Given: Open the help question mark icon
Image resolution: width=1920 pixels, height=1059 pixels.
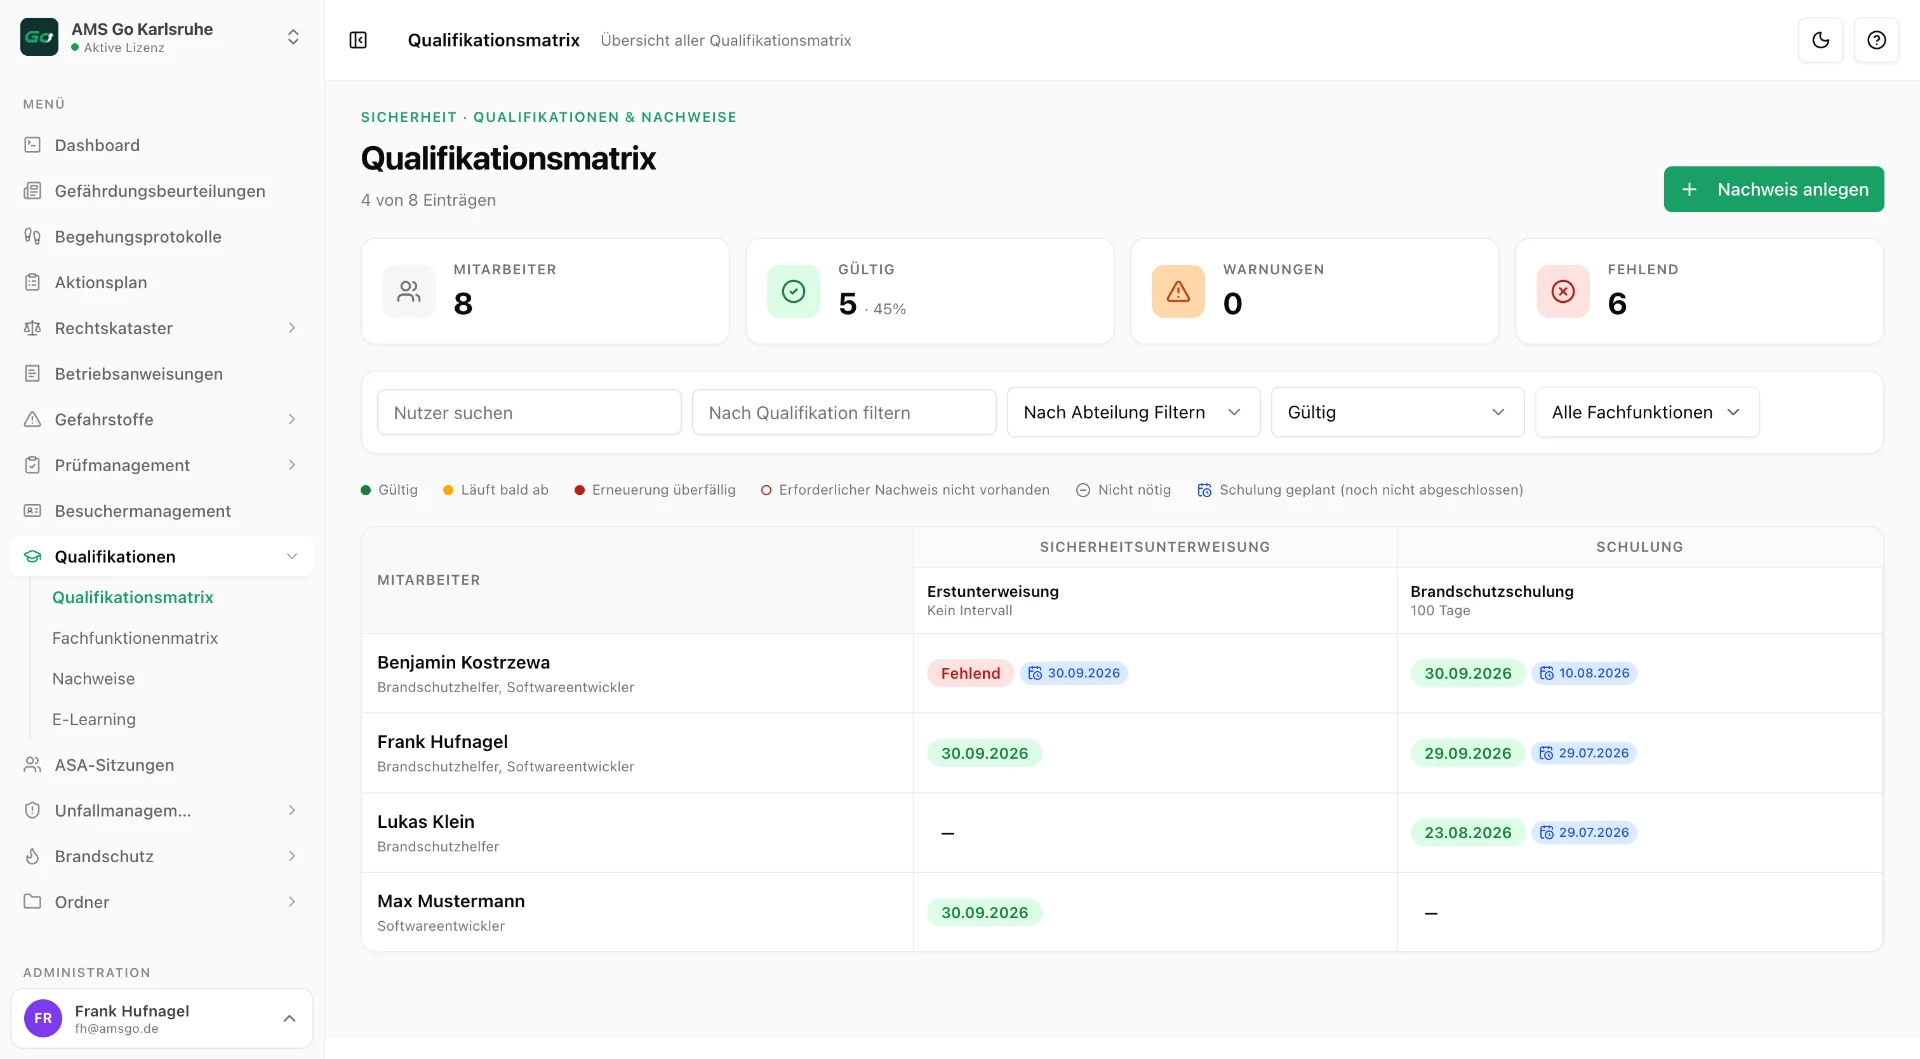Looking at the screenshot, I should 1876,40.
